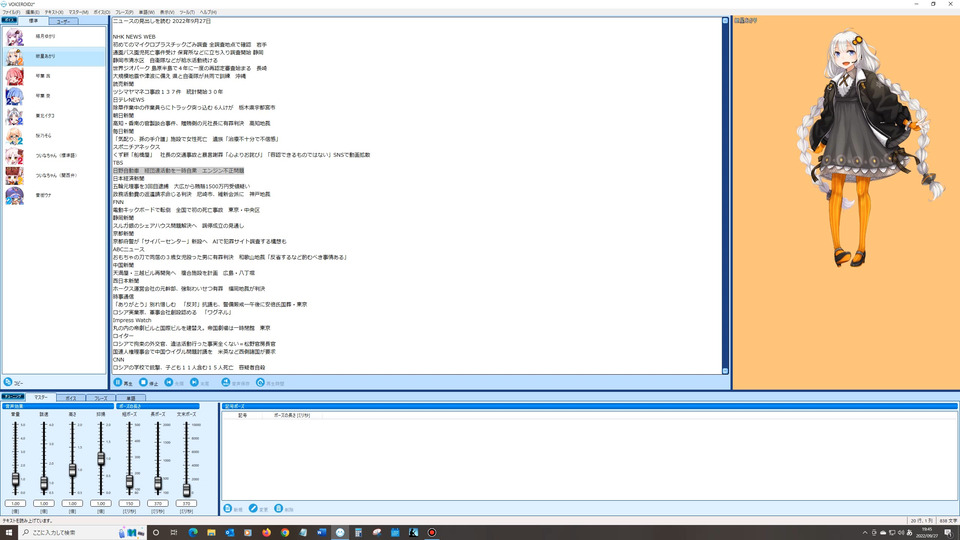Click the 新規 new pause symbol icon

tap(228, 509)
